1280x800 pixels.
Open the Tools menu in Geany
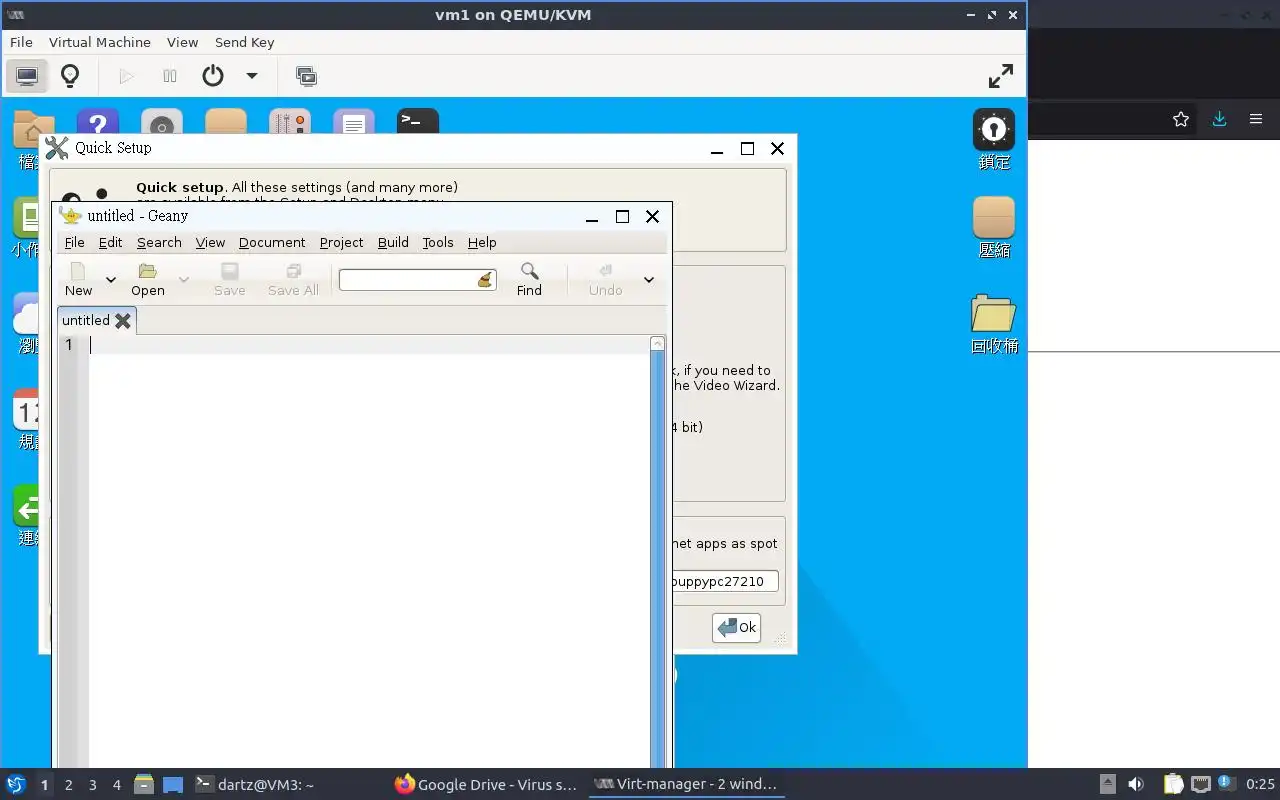(438, 242)
